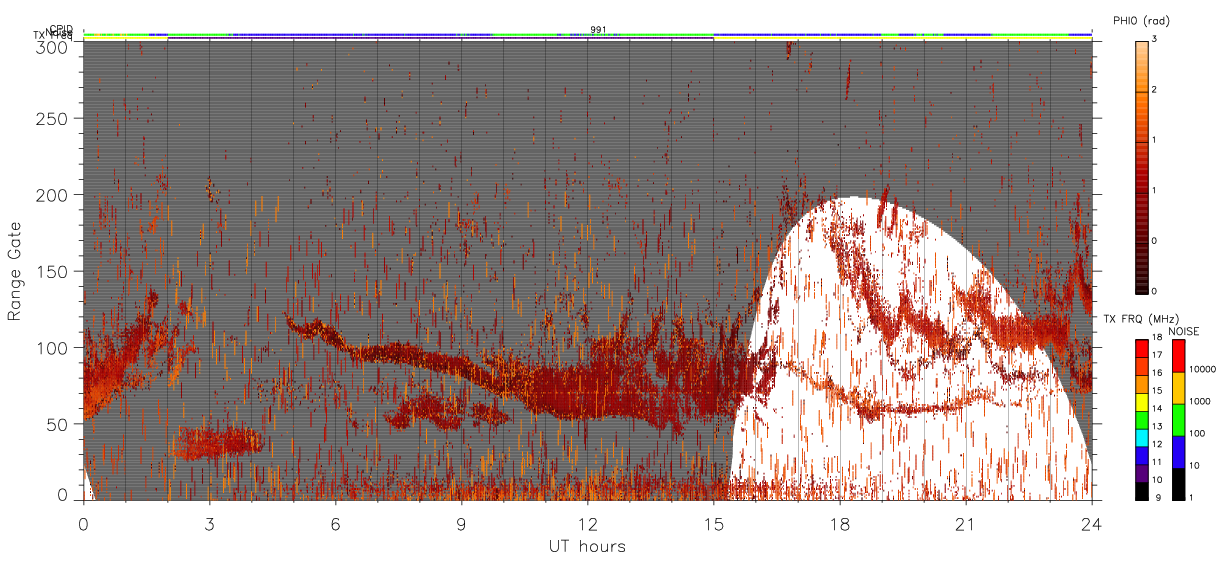Click the 0 tick on UT hours axis
Screen dimensions: 1228x567
pyautogui.click(x=84, y=523)
